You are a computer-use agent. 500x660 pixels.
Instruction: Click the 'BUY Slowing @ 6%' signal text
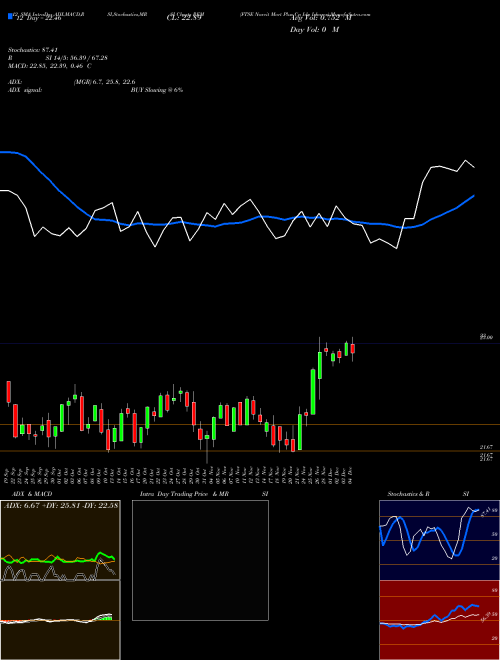pyautogui.click(x=157, y=90)
